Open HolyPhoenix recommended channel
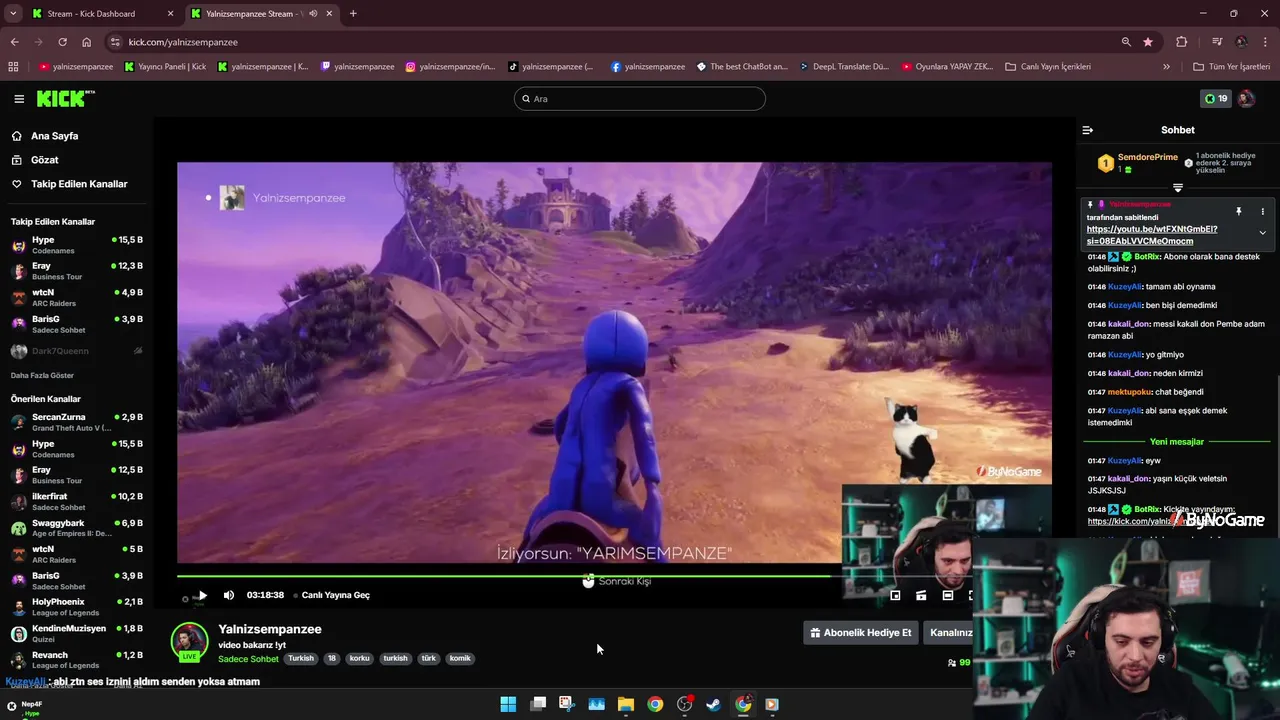This screenshot has width=1280, height=720. [x=77, y=607]
